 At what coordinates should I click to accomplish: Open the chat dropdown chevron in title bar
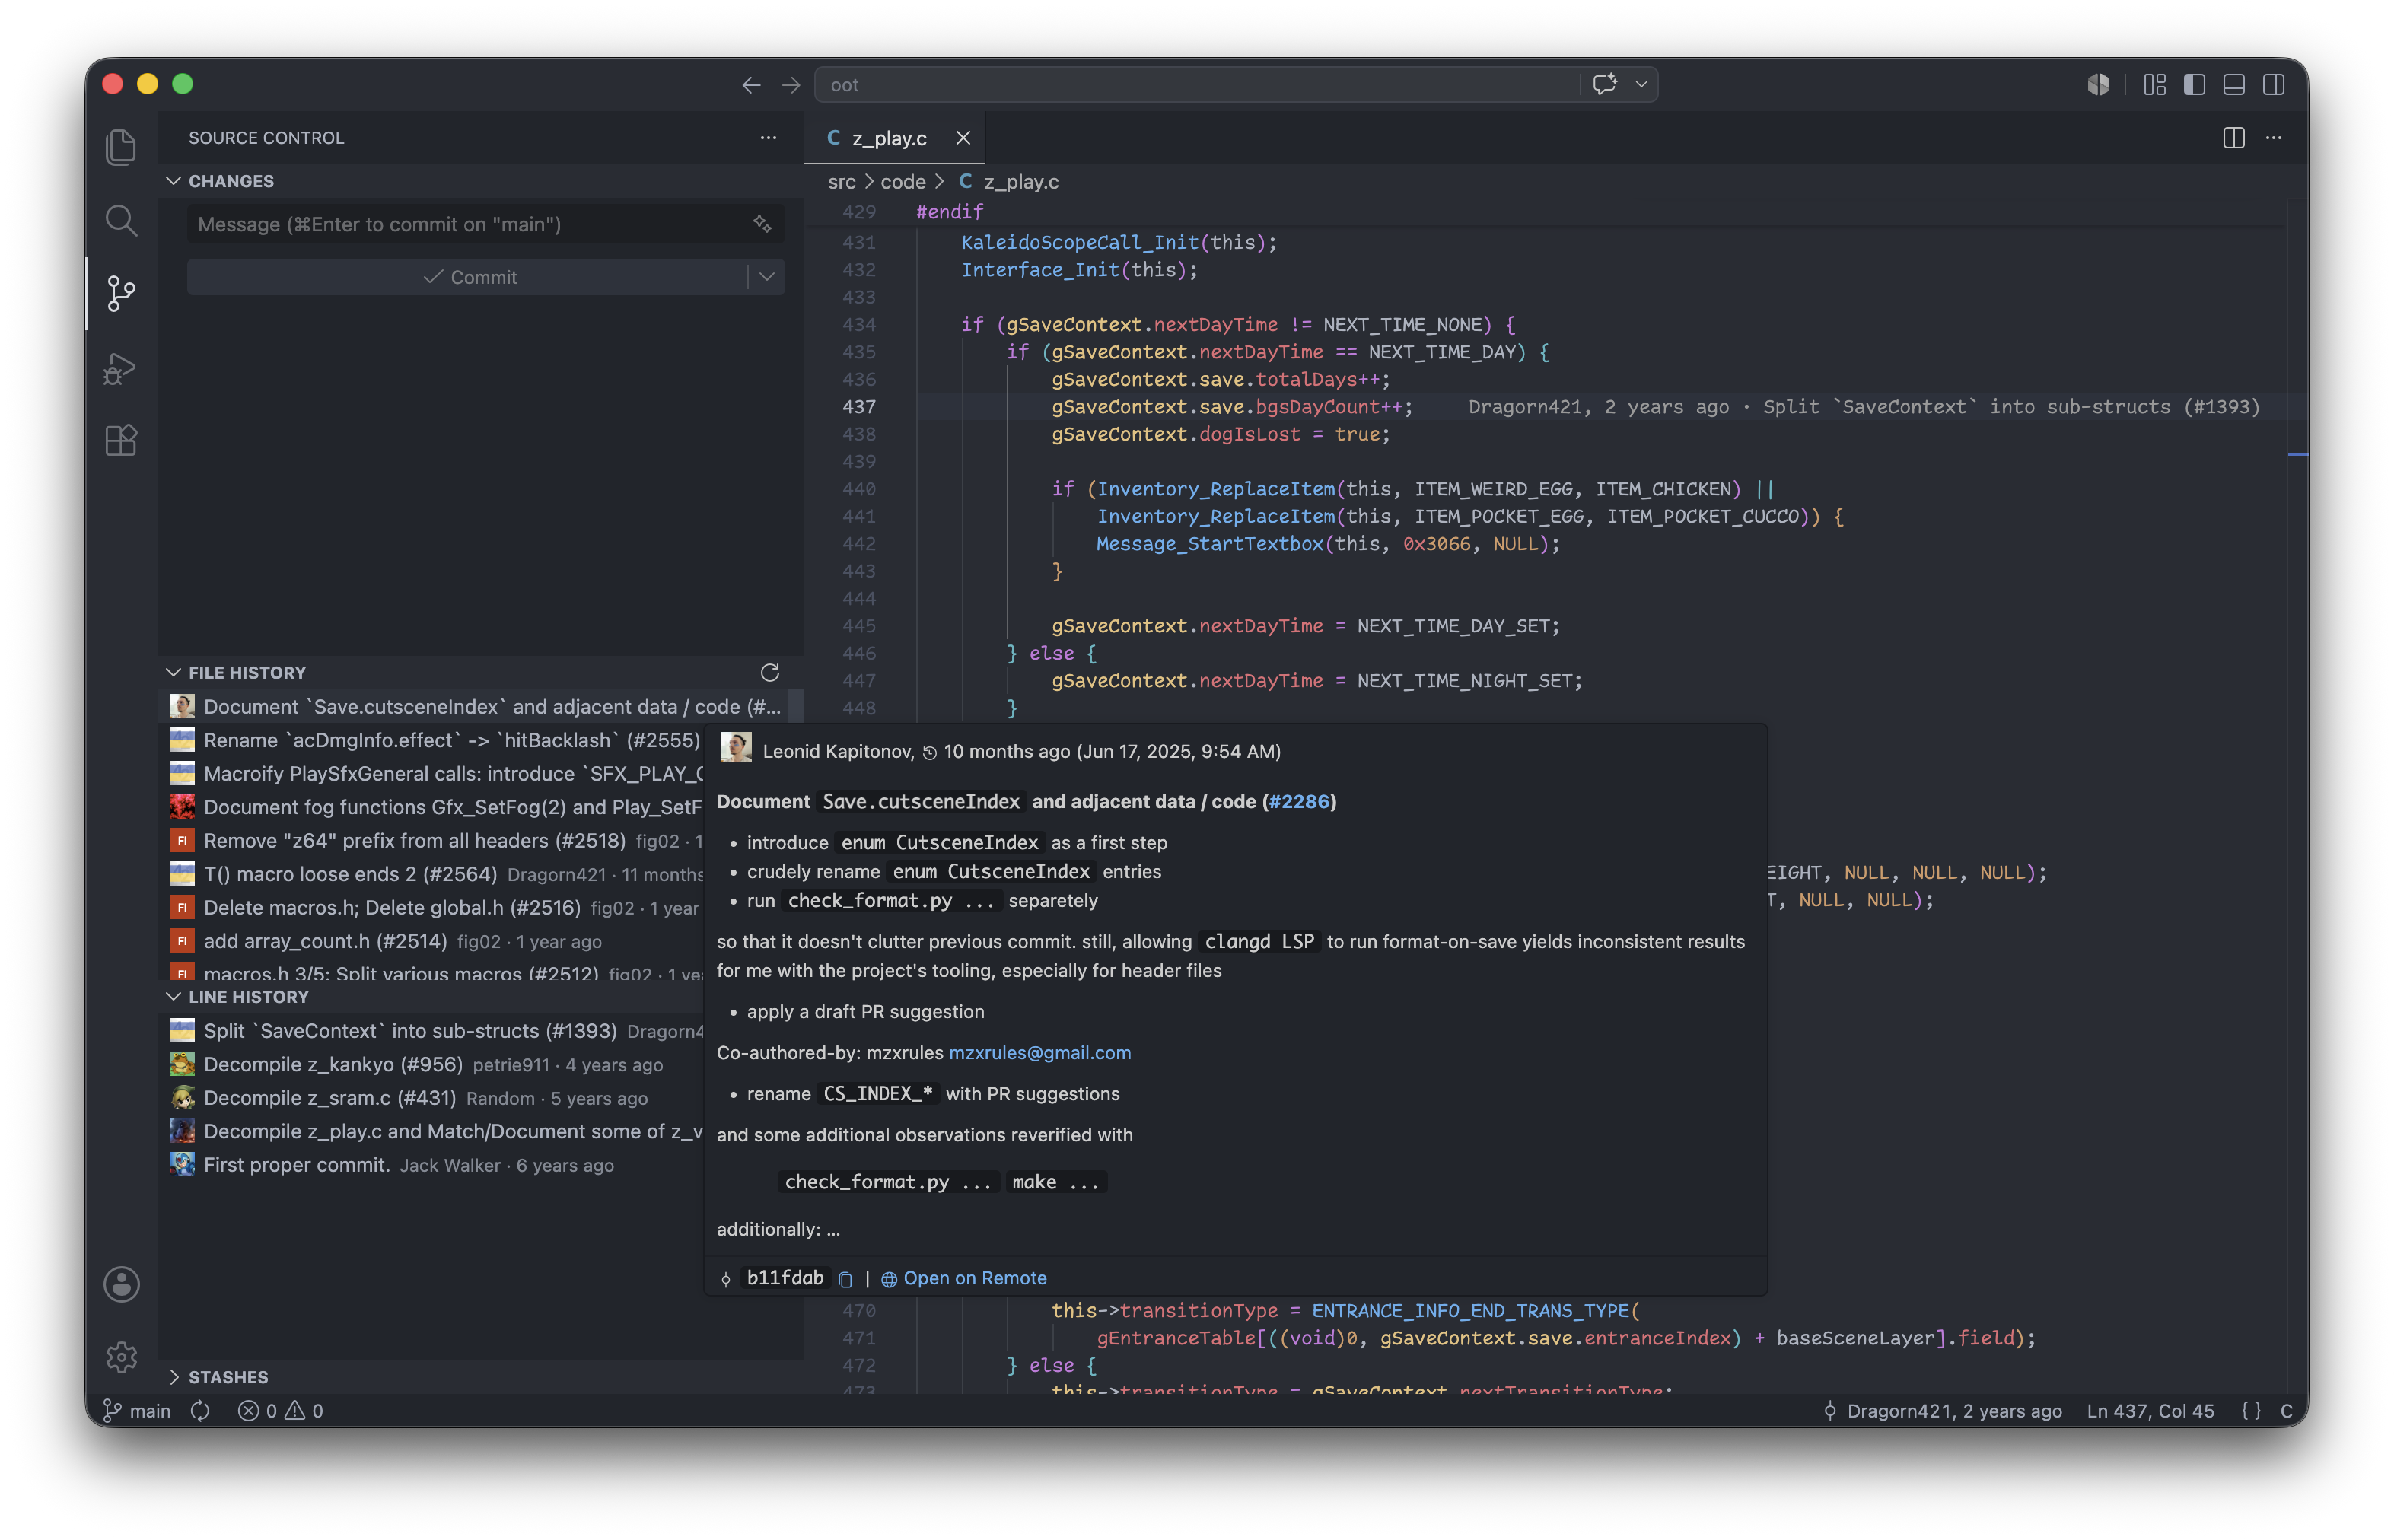[x=1641, y=85]
